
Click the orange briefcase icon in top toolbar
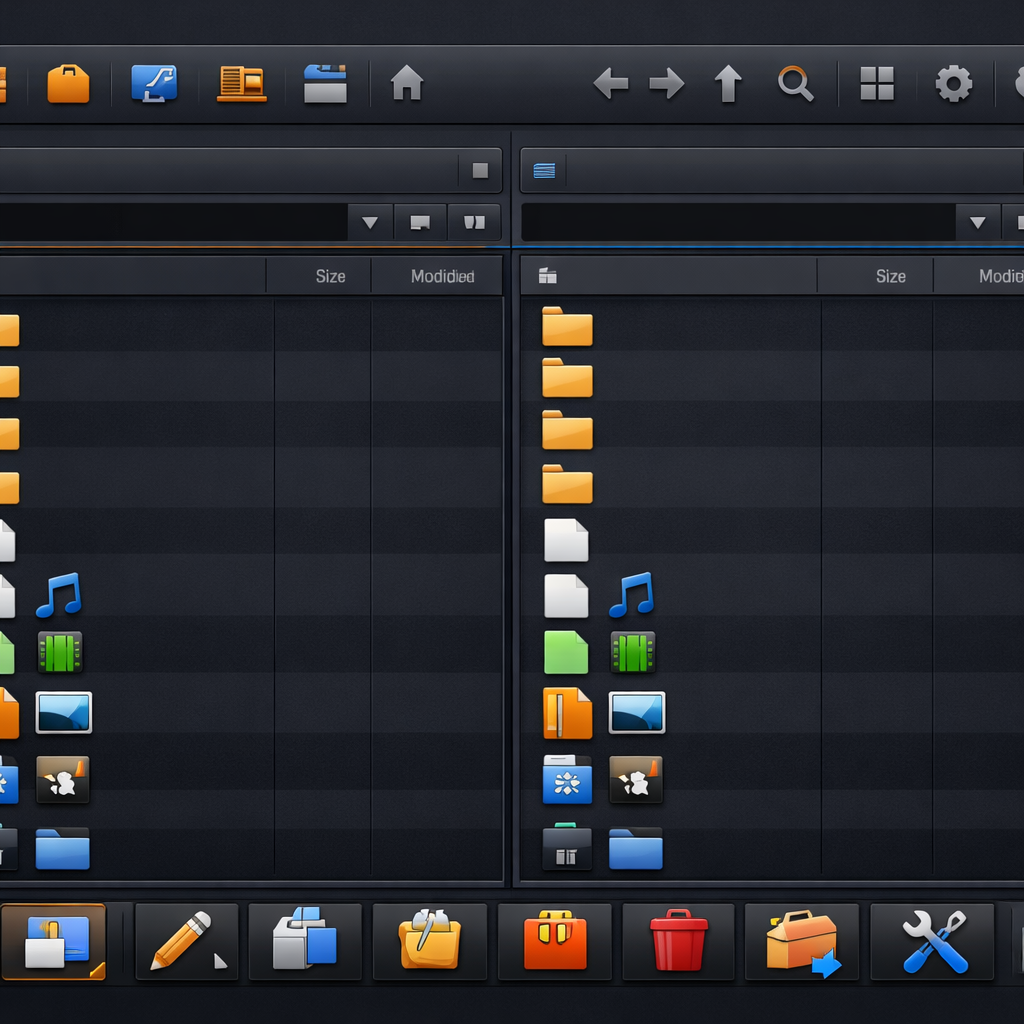tap(68, 84)
